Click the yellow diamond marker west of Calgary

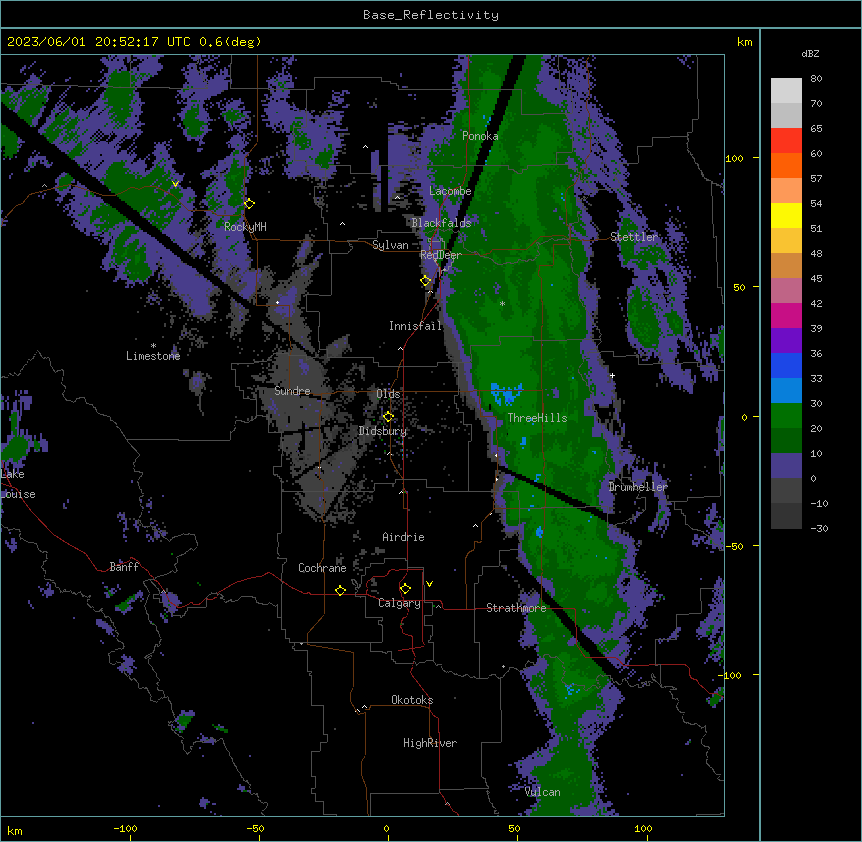340,590
